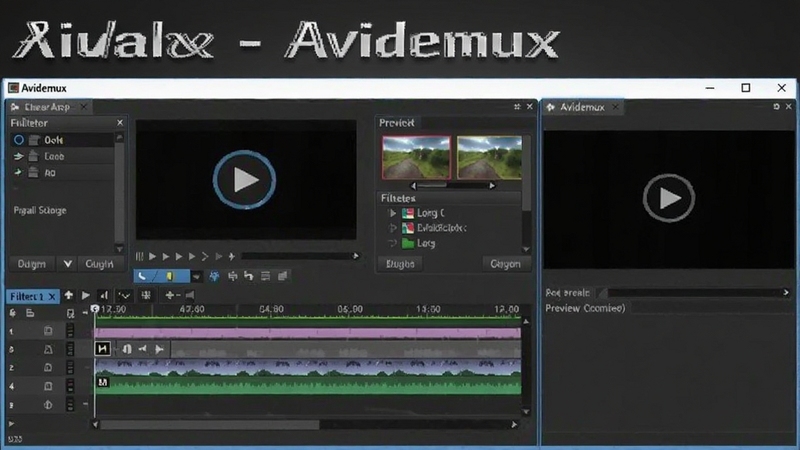
Task: Click the down arrow of the Filtetes panel scrollbar
Action: point(527,249)
